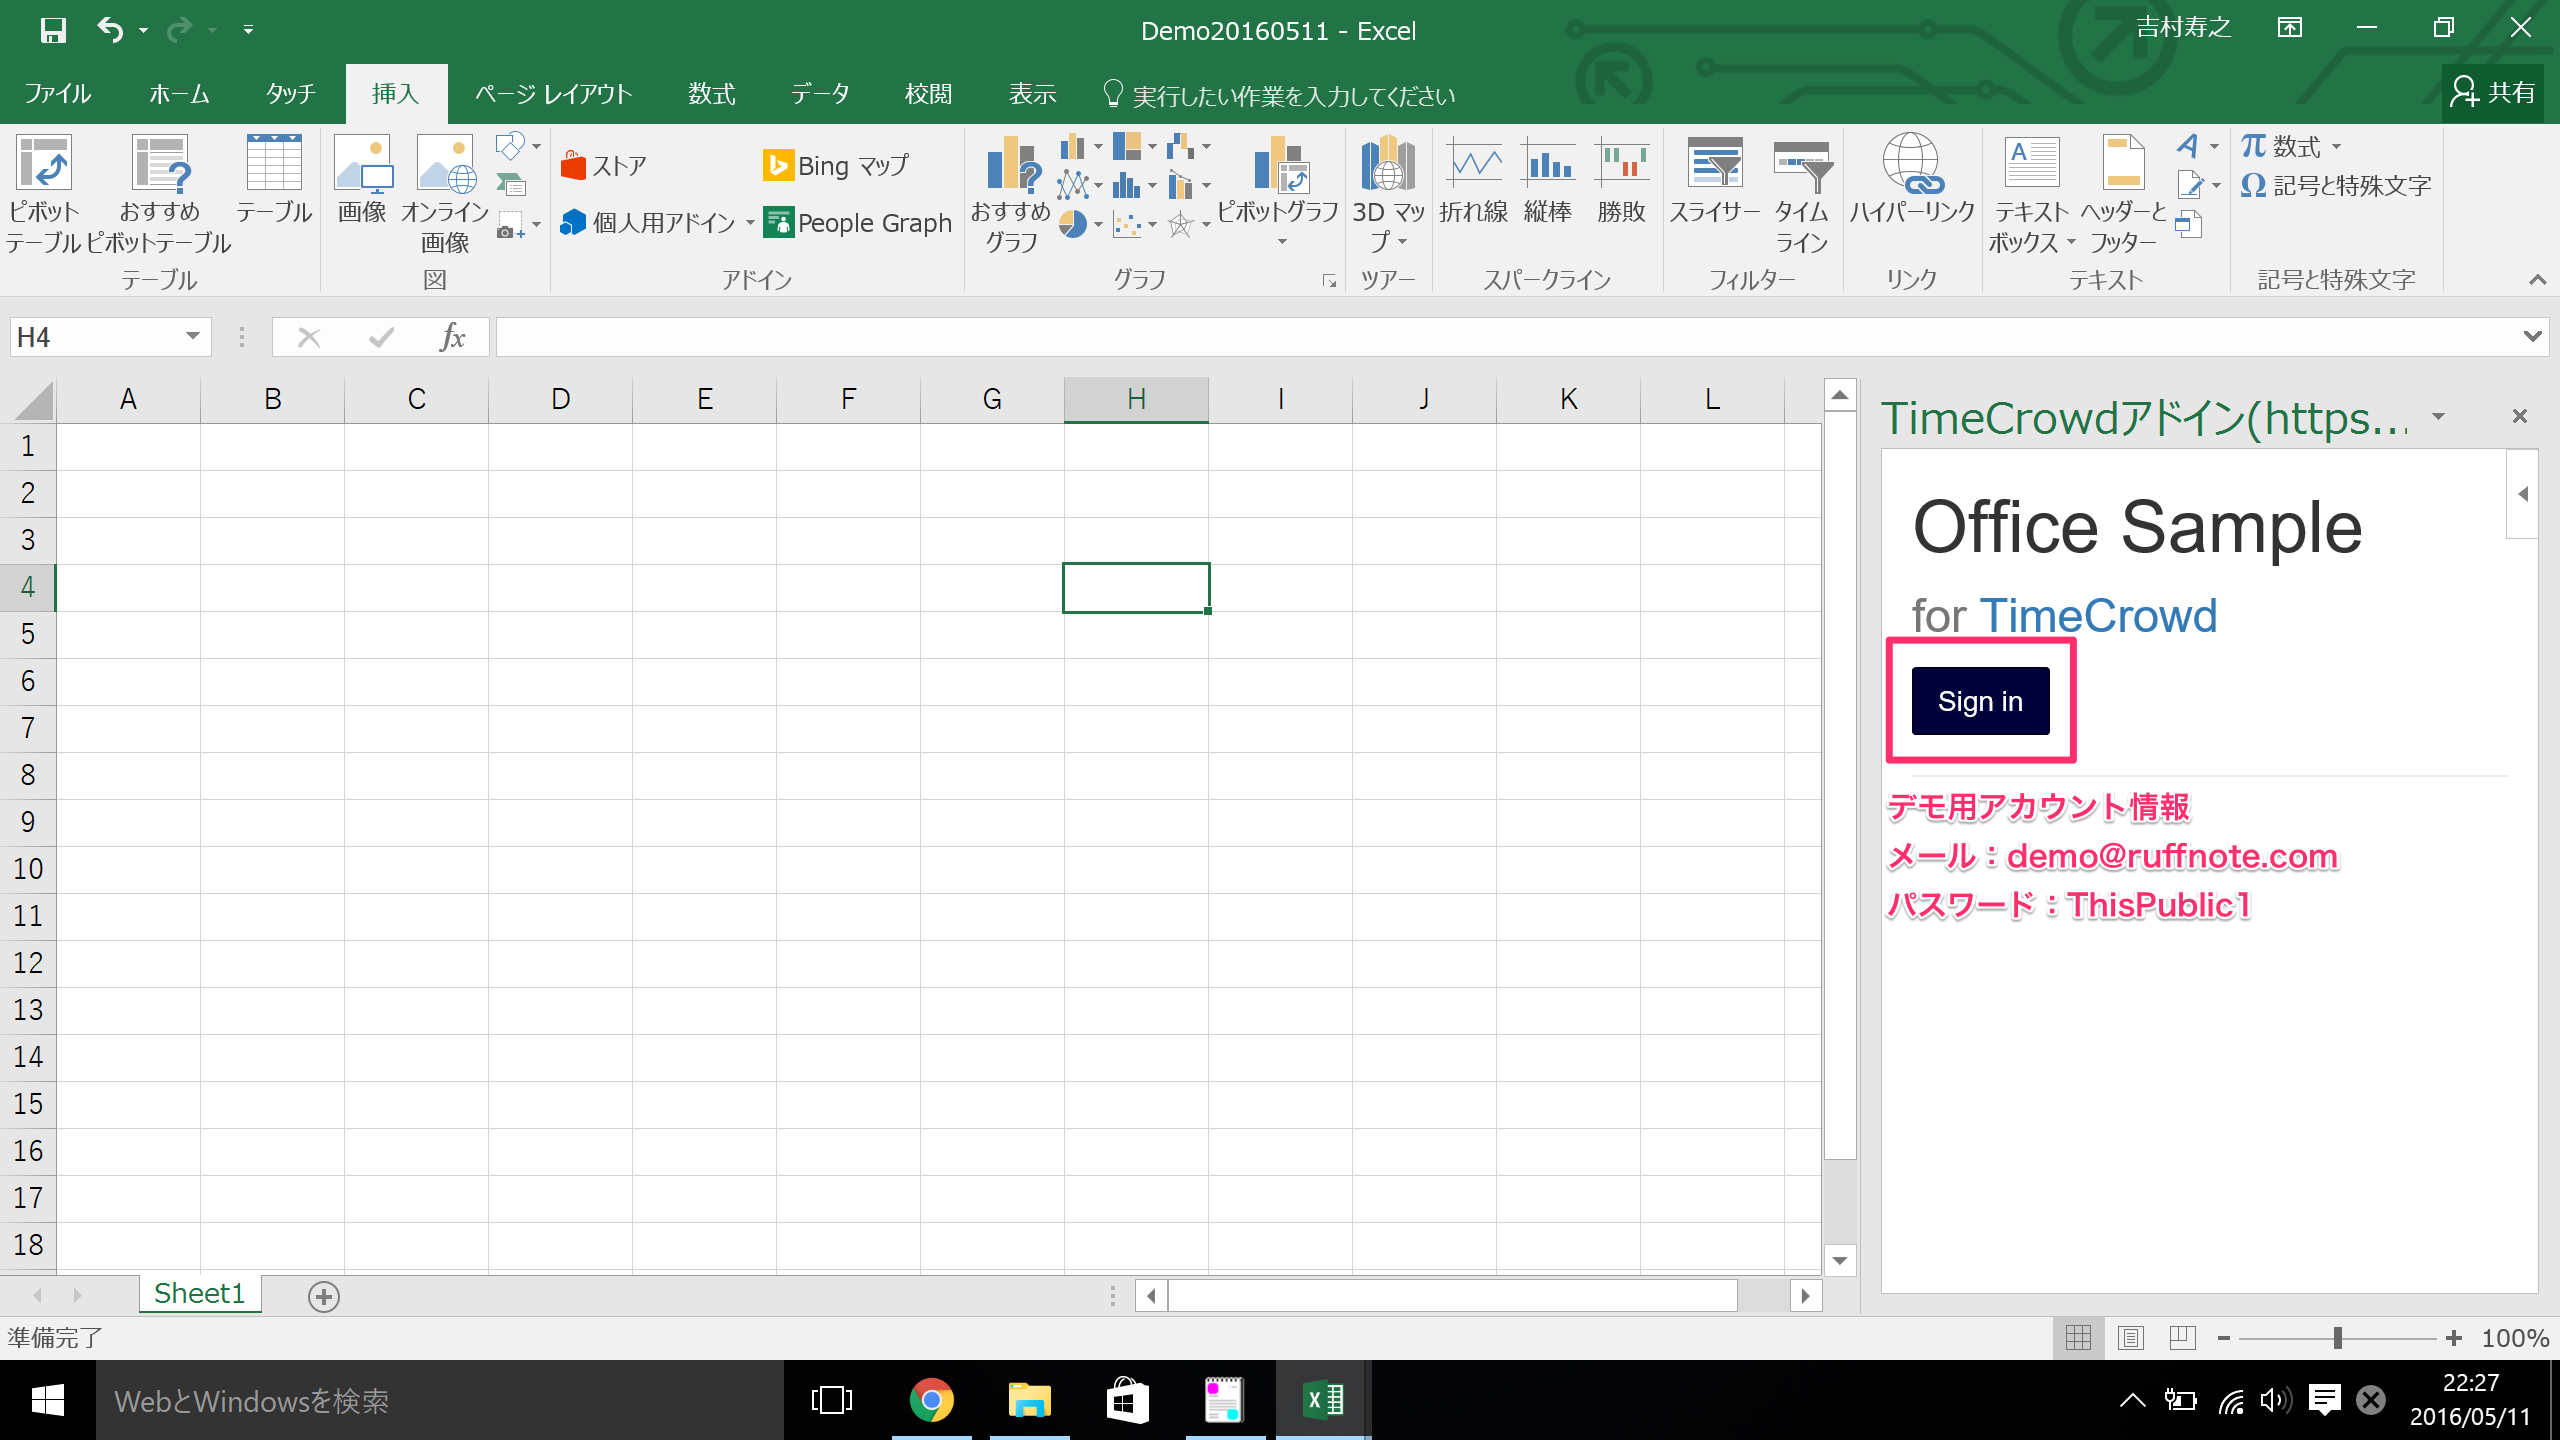The width and height of the screenshot is (2560, 1440).
Task: Open Chrome from the taskbar
Action: coord(931,1400)
